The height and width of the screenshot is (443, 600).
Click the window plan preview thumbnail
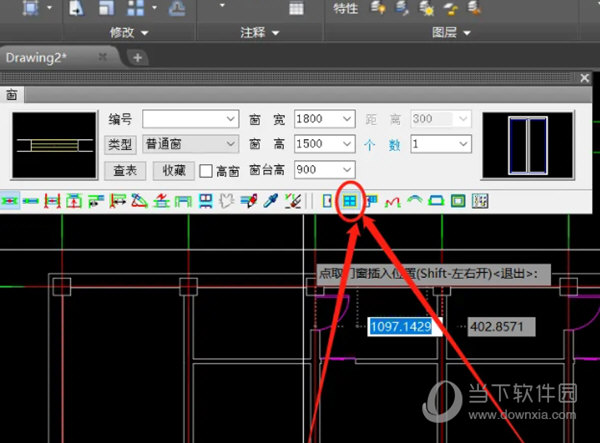[x=54, y=145]
